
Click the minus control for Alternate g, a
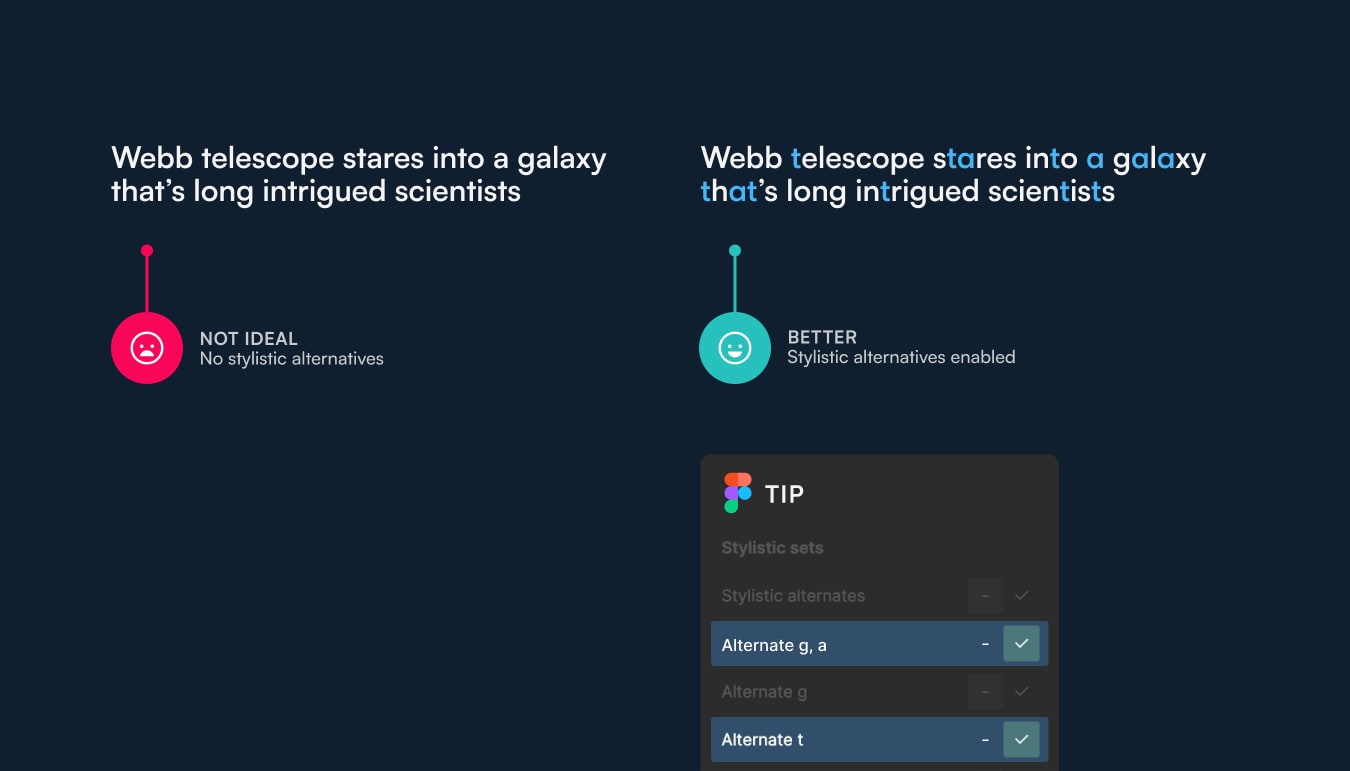click(x=985, y=644)
